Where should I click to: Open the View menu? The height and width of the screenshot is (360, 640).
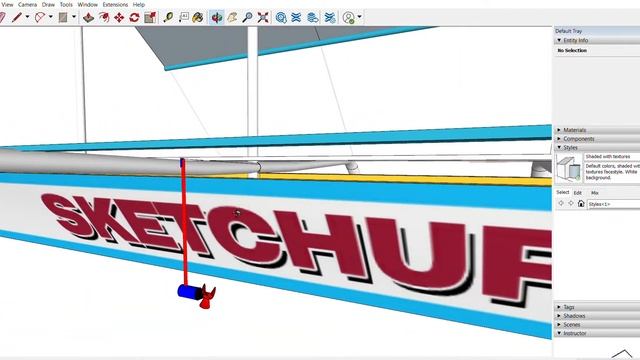[x=7, y=4]
